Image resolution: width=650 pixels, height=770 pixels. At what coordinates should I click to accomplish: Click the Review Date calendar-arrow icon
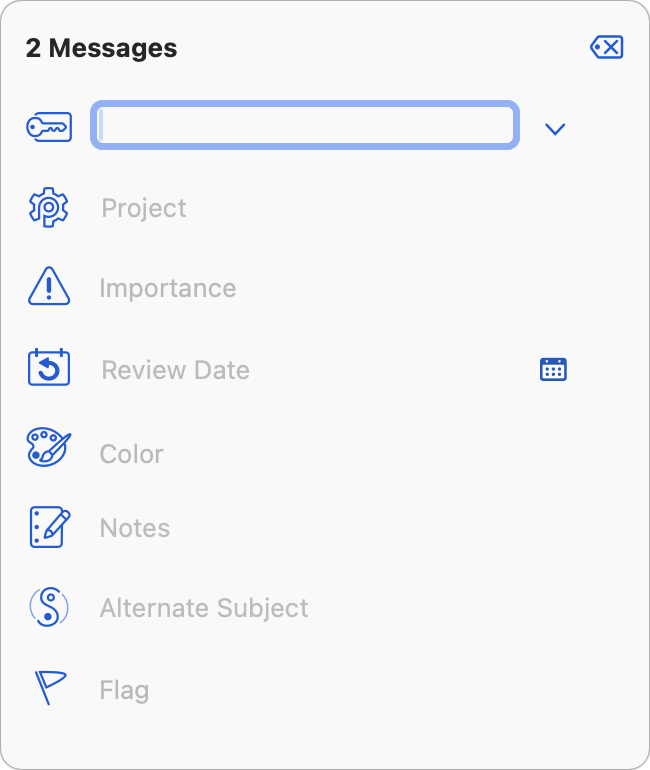click(x=48, y=369)
